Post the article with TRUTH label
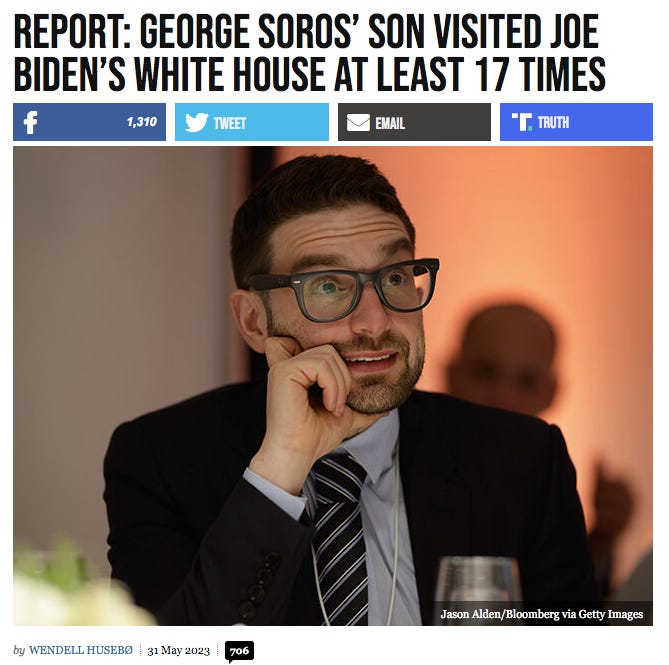Screen dimensions: 669x665 click(x=553, y=122)
